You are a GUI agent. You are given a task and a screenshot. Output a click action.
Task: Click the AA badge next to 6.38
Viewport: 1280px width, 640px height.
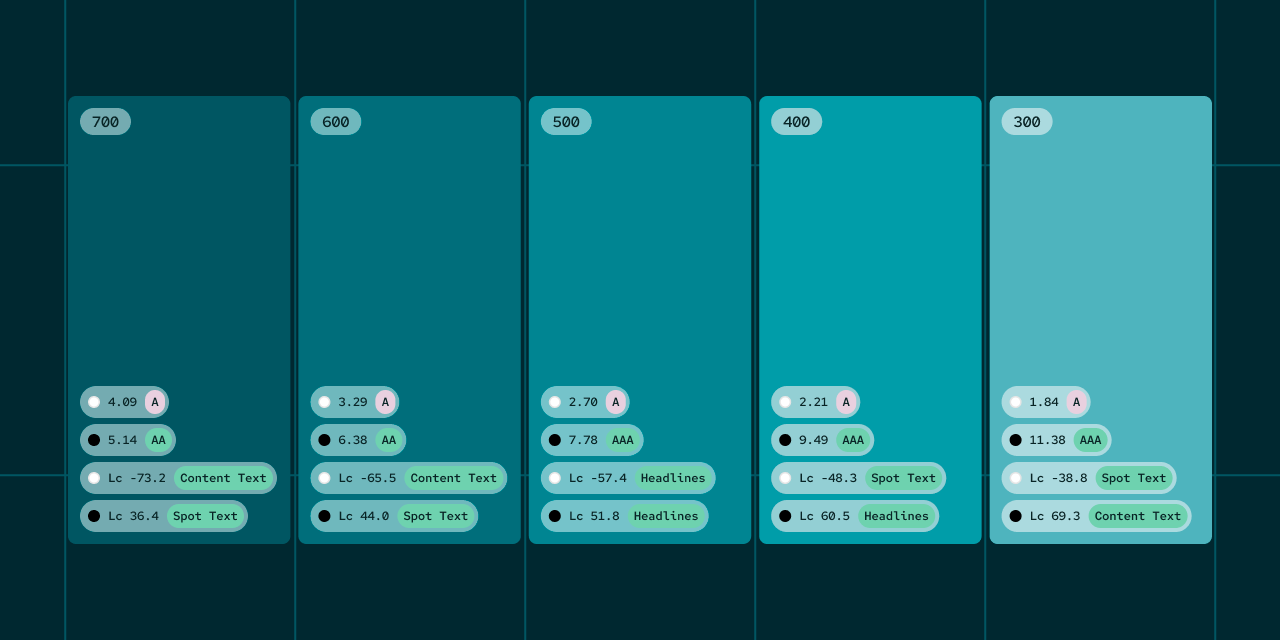tap(389, 440)
